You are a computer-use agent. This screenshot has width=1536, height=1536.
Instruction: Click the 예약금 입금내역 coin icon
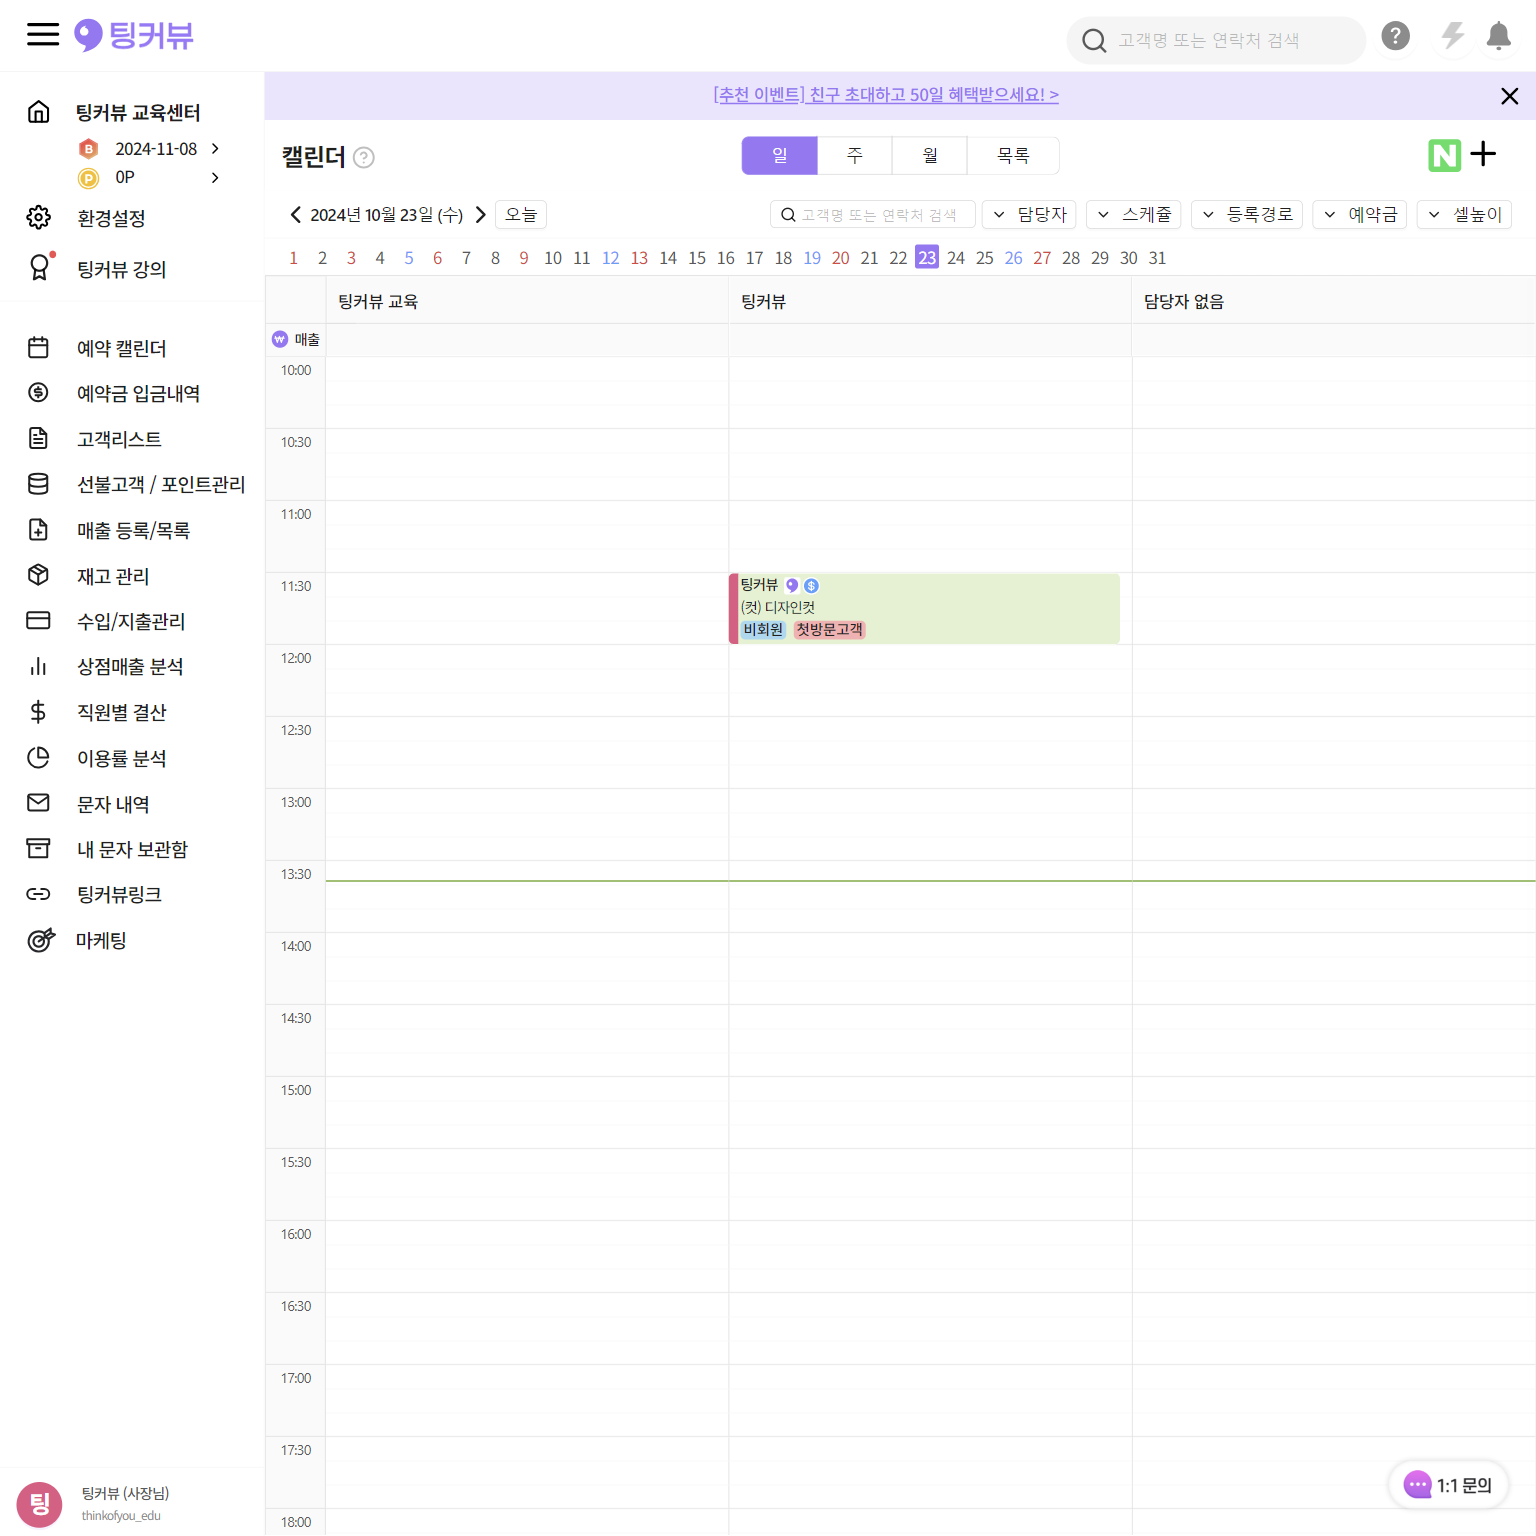(39, 392)
